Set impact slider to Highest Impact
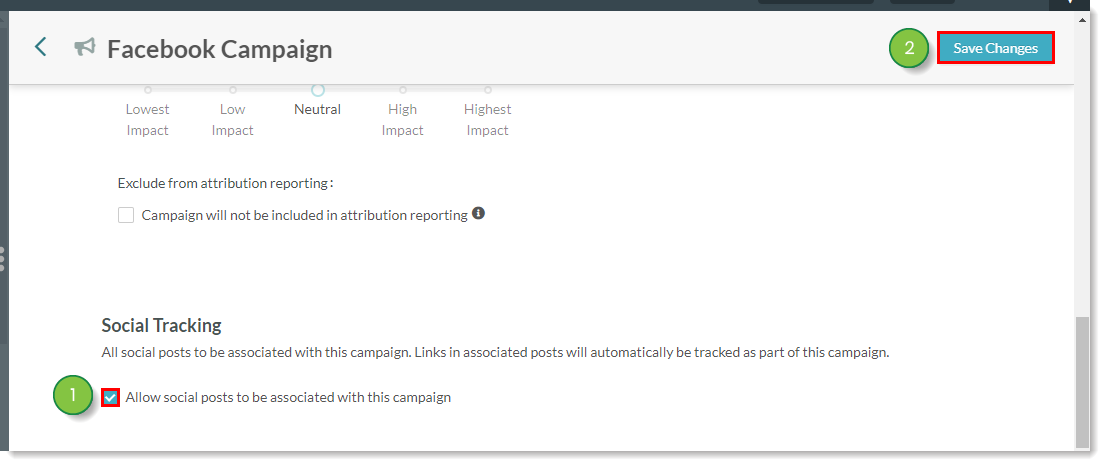Screen dimensions: 1105x466 [488, 90]
